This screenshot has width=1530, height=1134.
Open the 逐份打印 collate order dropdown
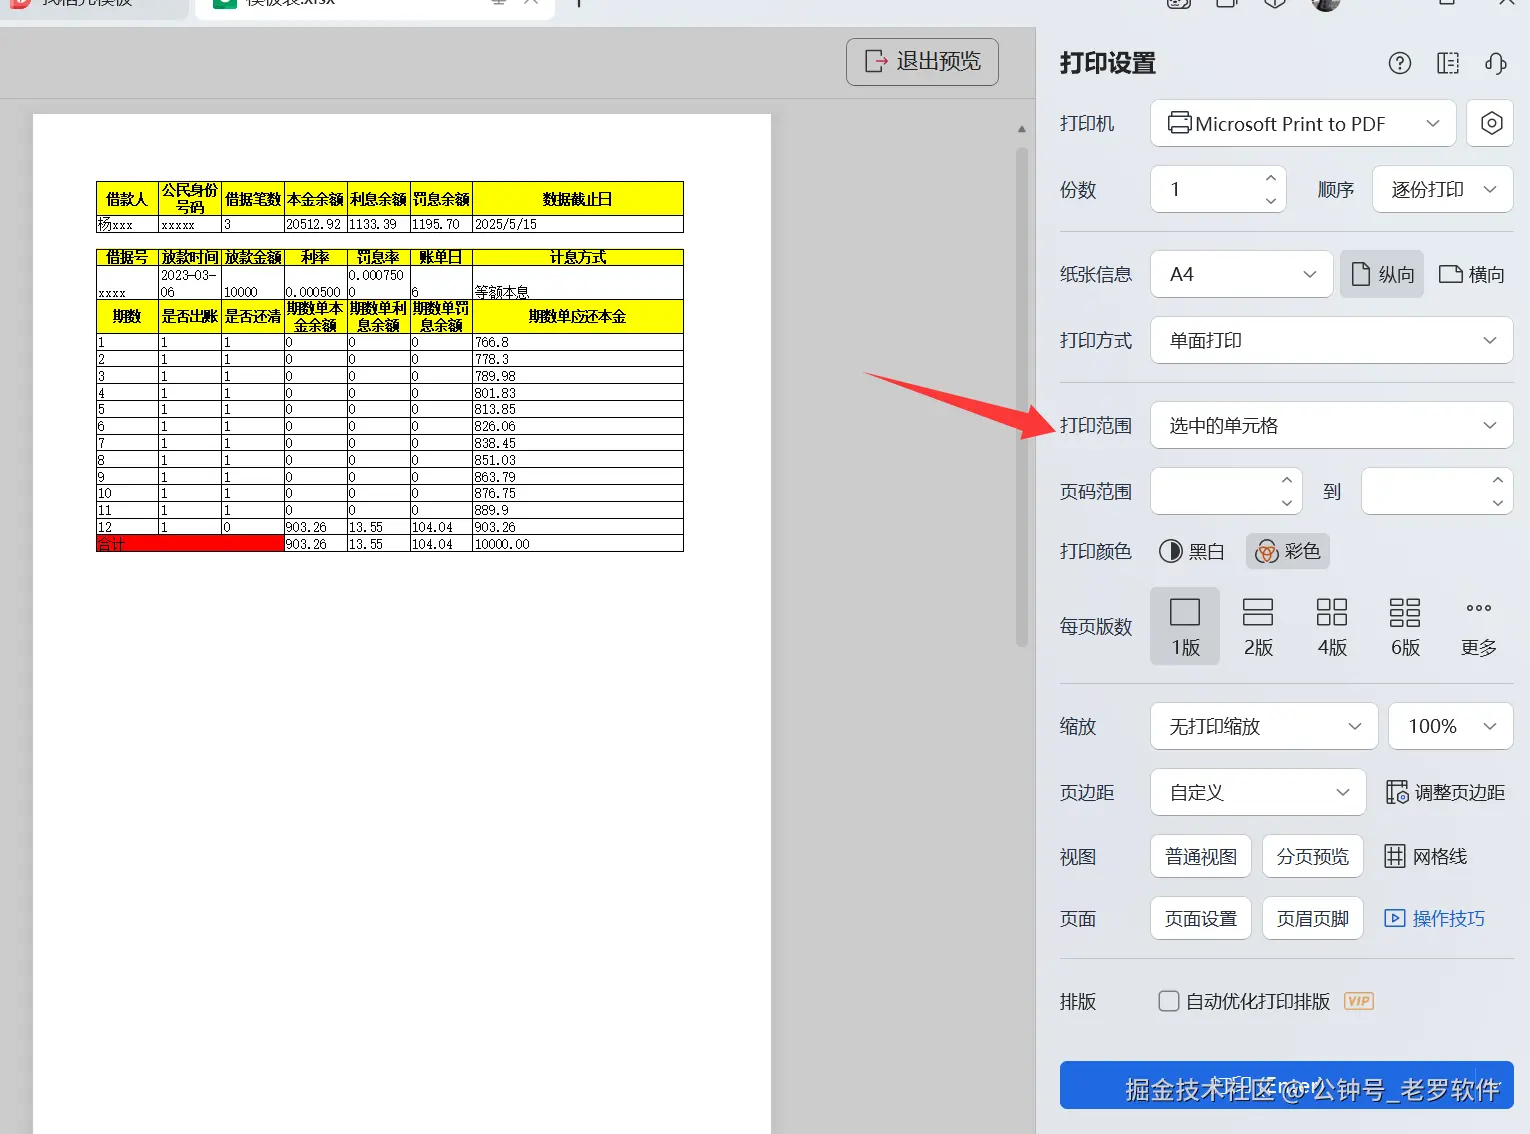pos(1443,189)
